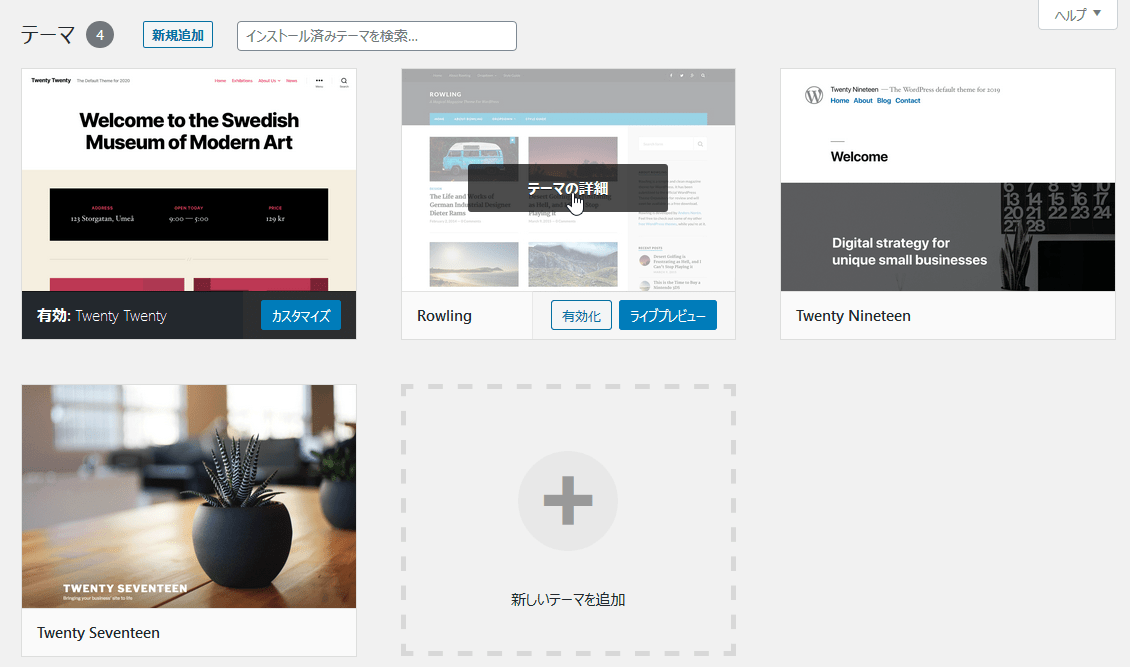Viewport: 1130px width, 667px height.
Task: Click the 新規追加 button
Action: click(x=178, y=35)
